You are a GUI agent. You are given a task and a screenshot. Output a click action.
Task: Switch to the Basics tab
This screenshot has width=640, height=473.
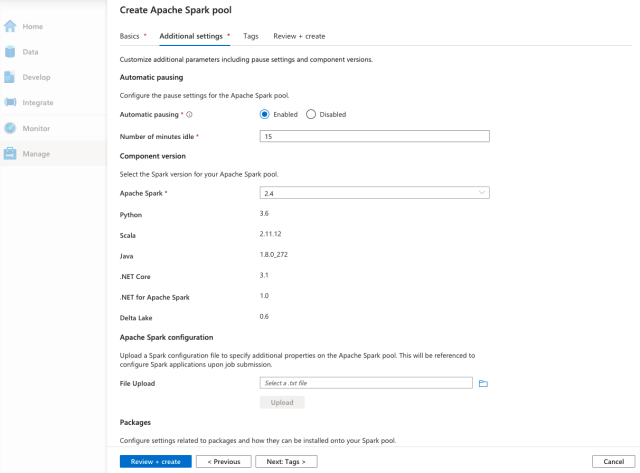129,36
